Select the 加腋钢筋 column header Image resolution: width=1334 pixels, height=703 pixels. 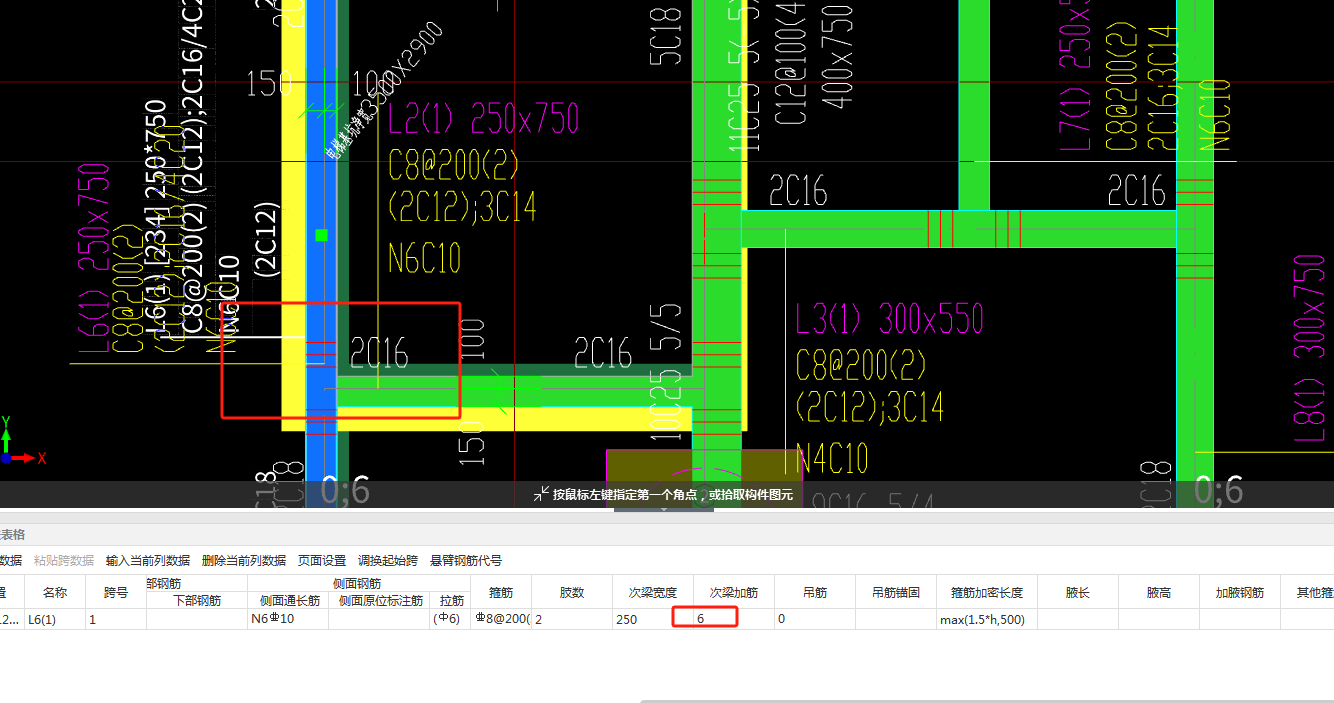tap(1240, 592)
